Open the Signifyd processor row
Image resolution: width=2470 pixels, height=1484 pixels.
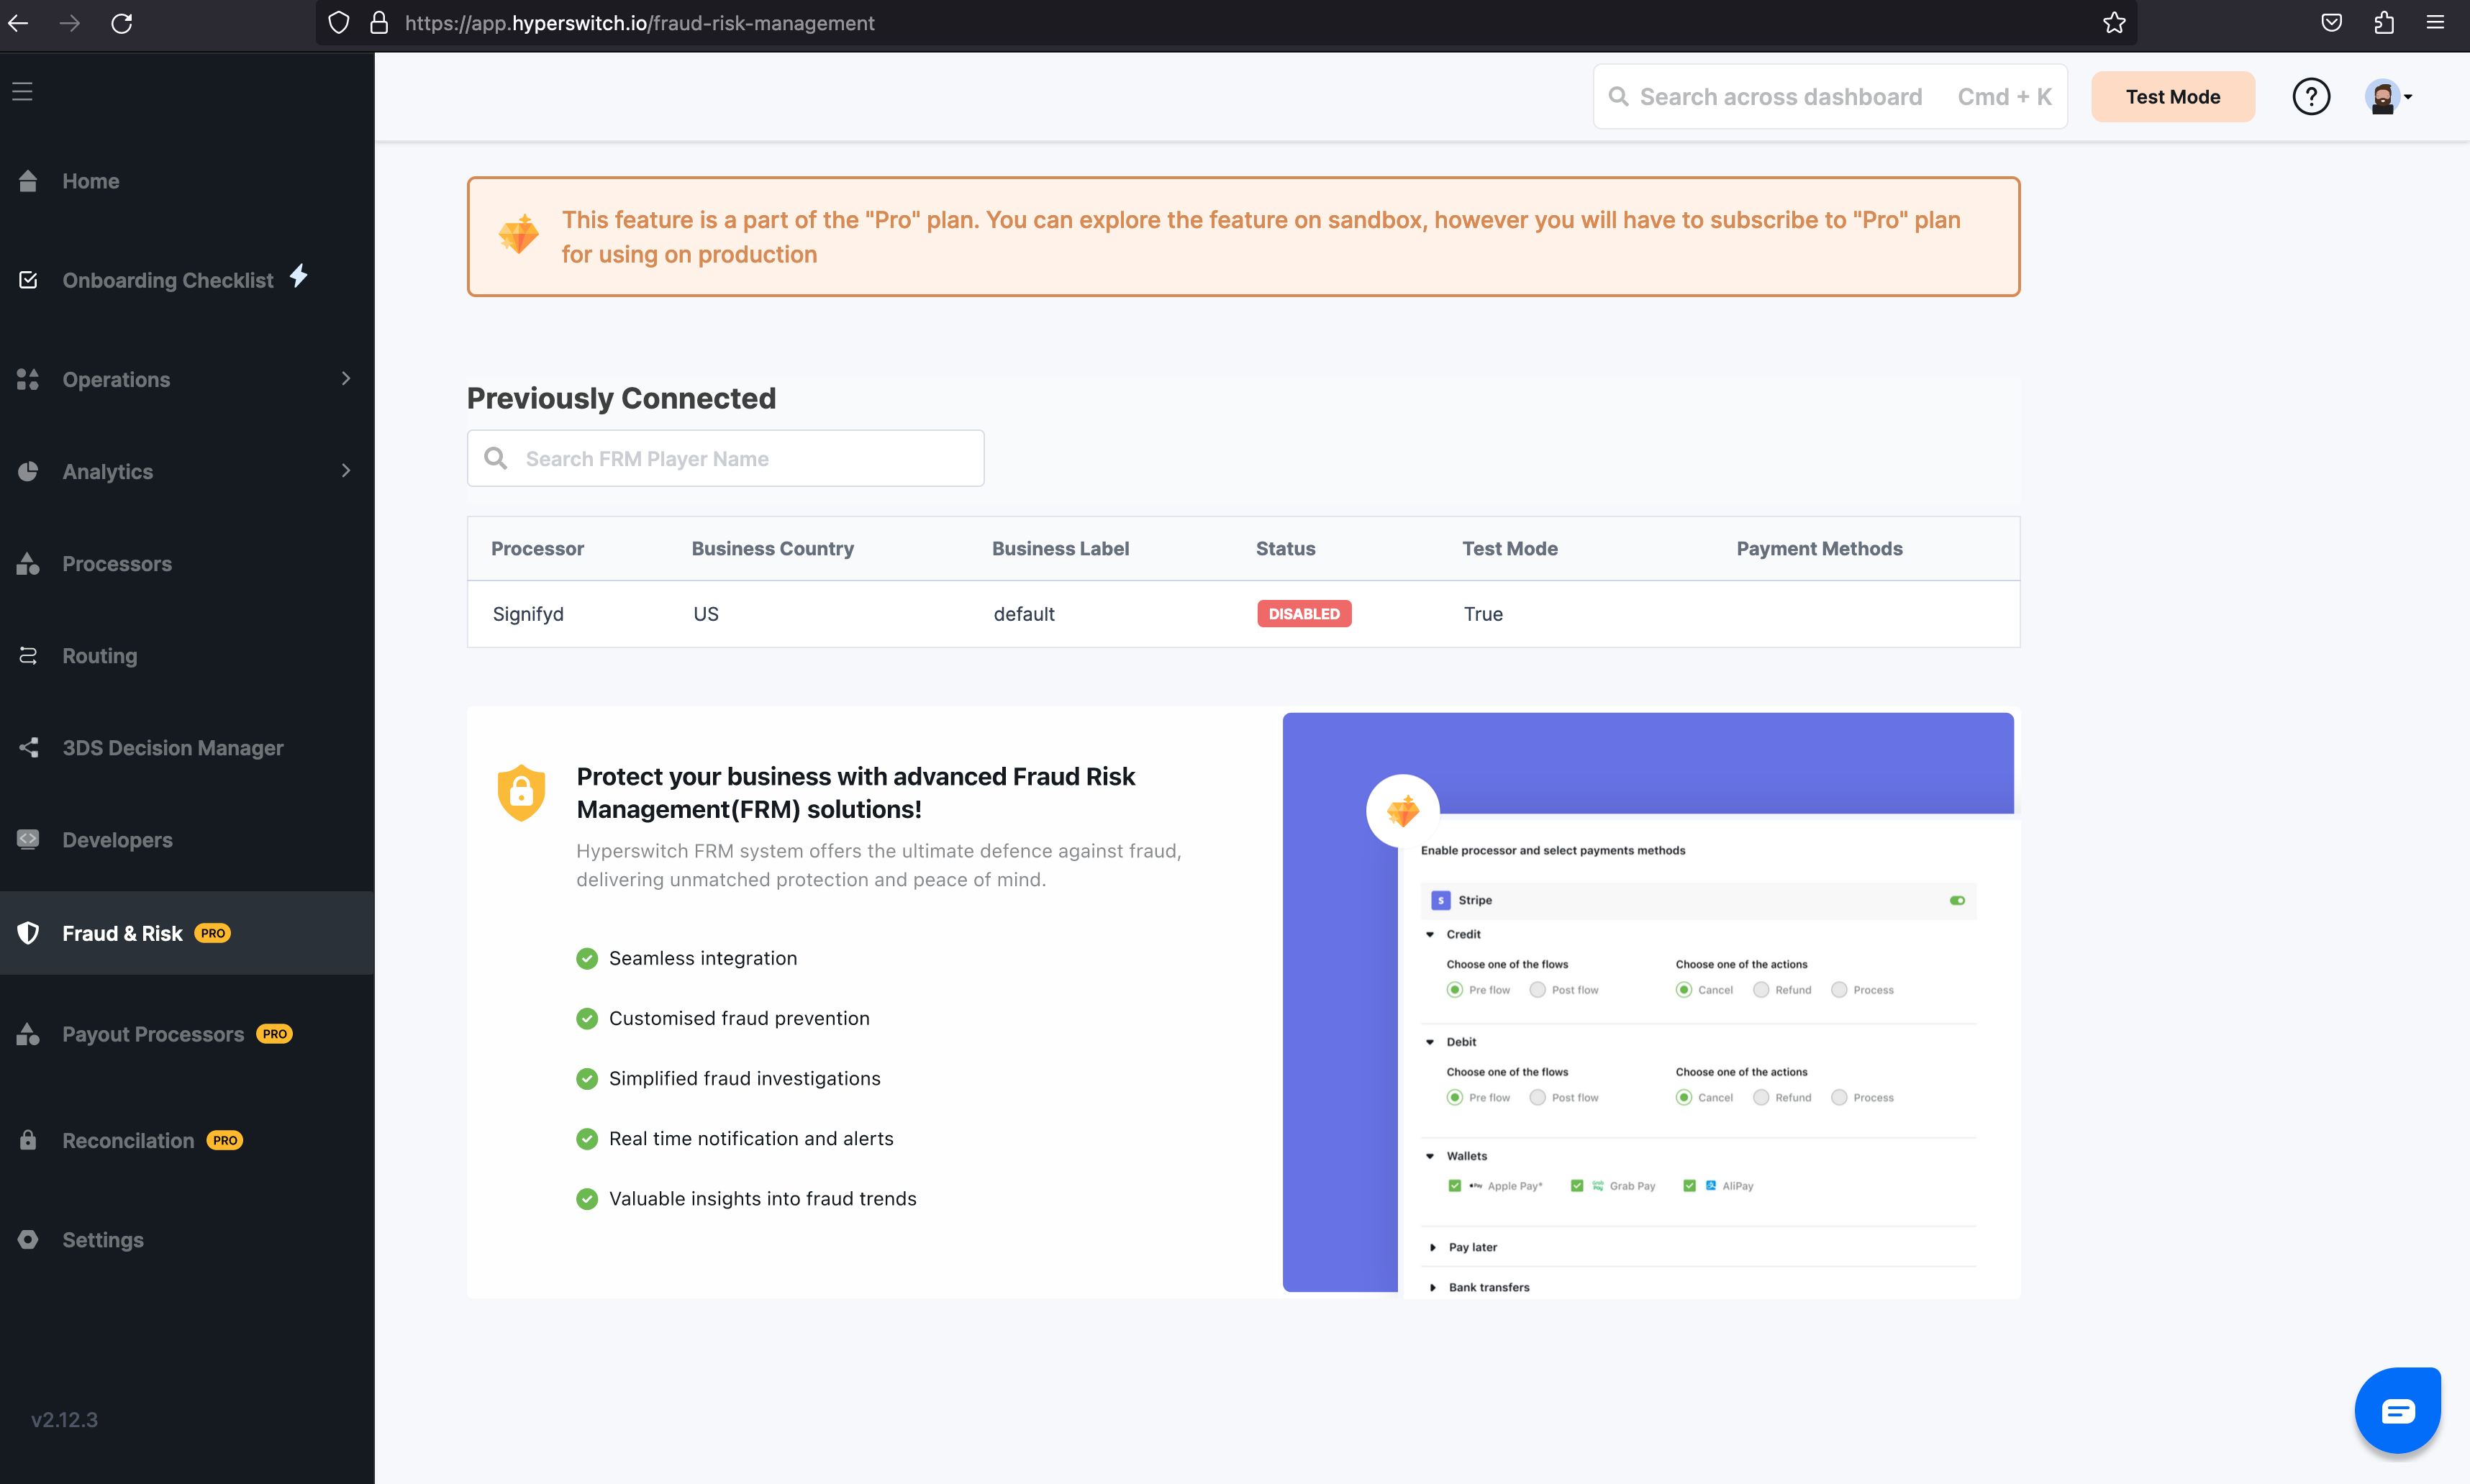click(x=528, y=614)
